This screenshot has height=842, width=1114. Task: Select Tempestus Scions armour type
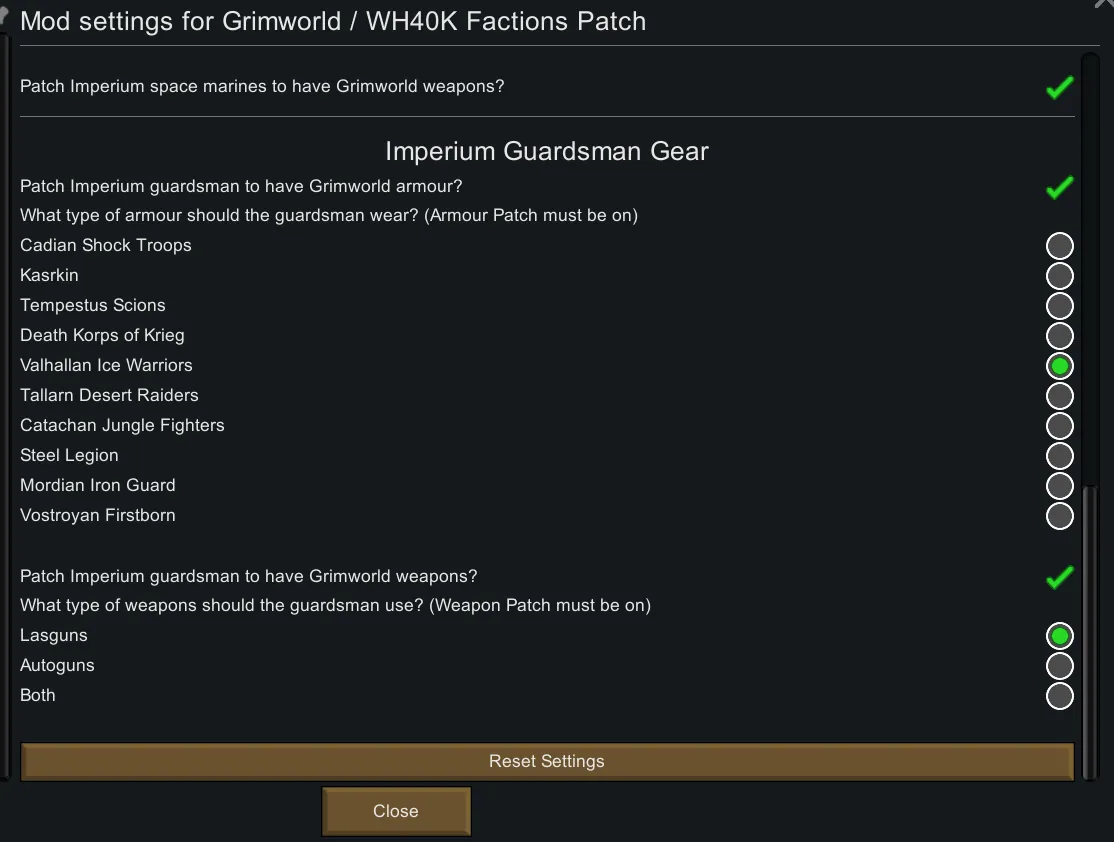1059,306
